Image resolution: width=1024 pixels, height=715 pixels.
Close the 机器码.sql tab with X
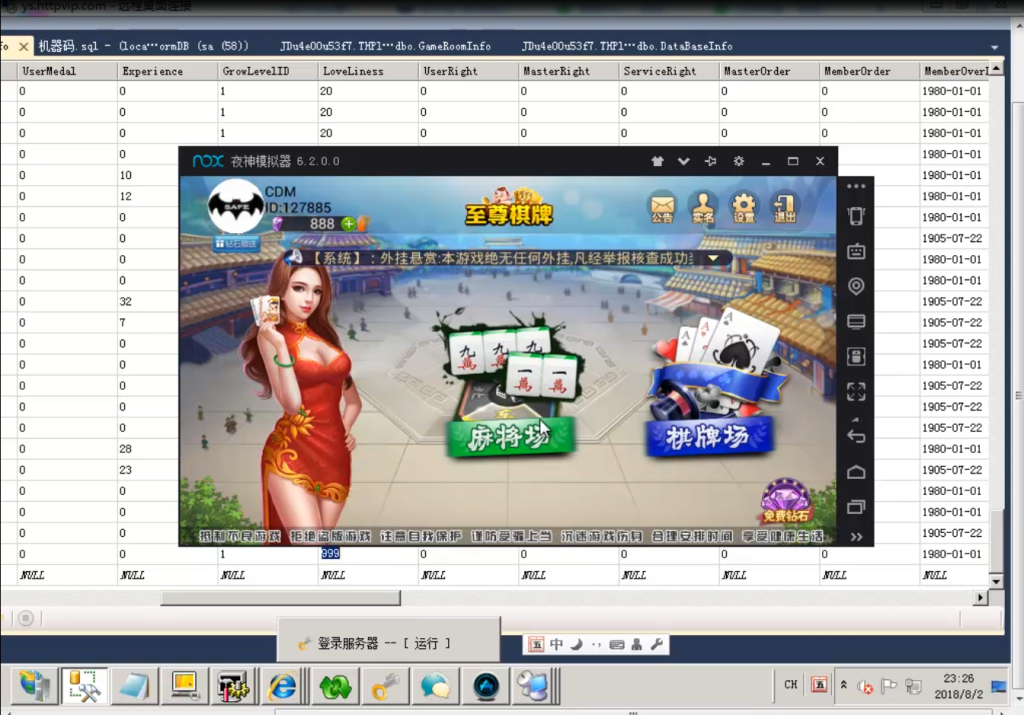[24, 46]
